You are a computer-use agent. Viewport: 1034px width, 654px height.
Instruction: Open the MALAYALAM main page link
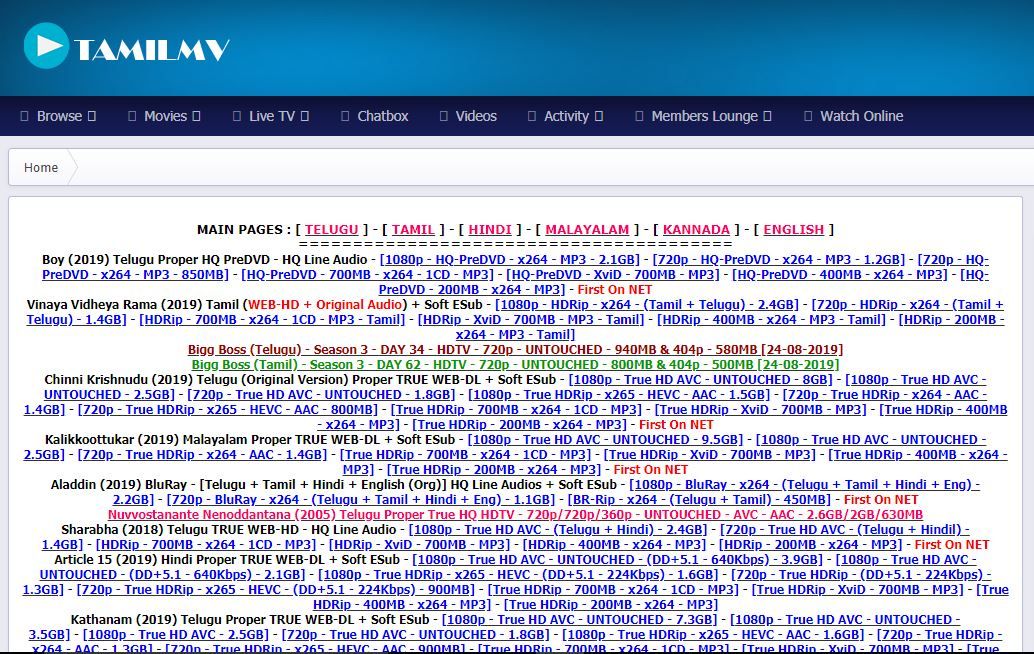(x=587, y=229)
